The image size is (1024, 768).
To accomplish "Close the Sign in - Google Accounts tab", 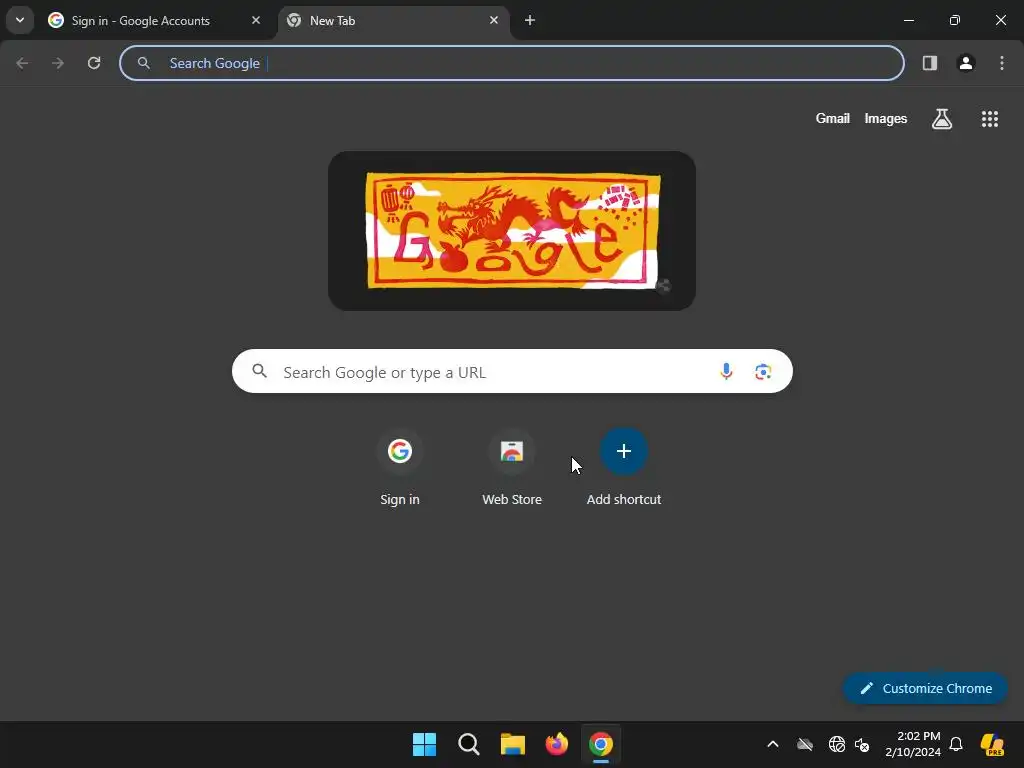I will pyautogui.click(x=256, y=20).
